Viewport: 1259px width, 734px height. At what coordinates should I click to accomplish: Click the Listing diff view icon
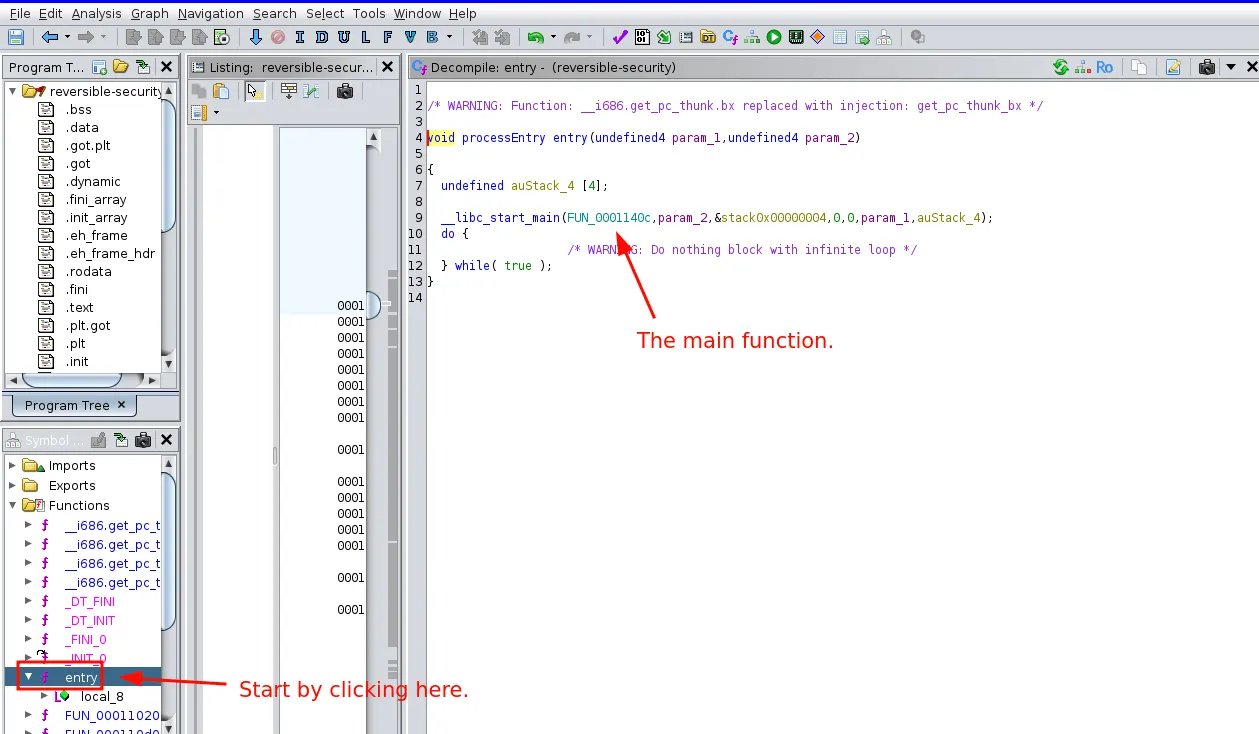click(311, 91)
